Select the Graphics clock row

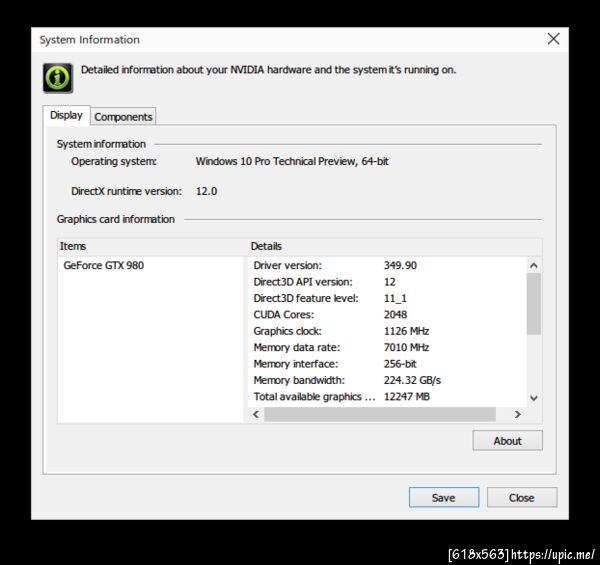(x=387, y=331)
